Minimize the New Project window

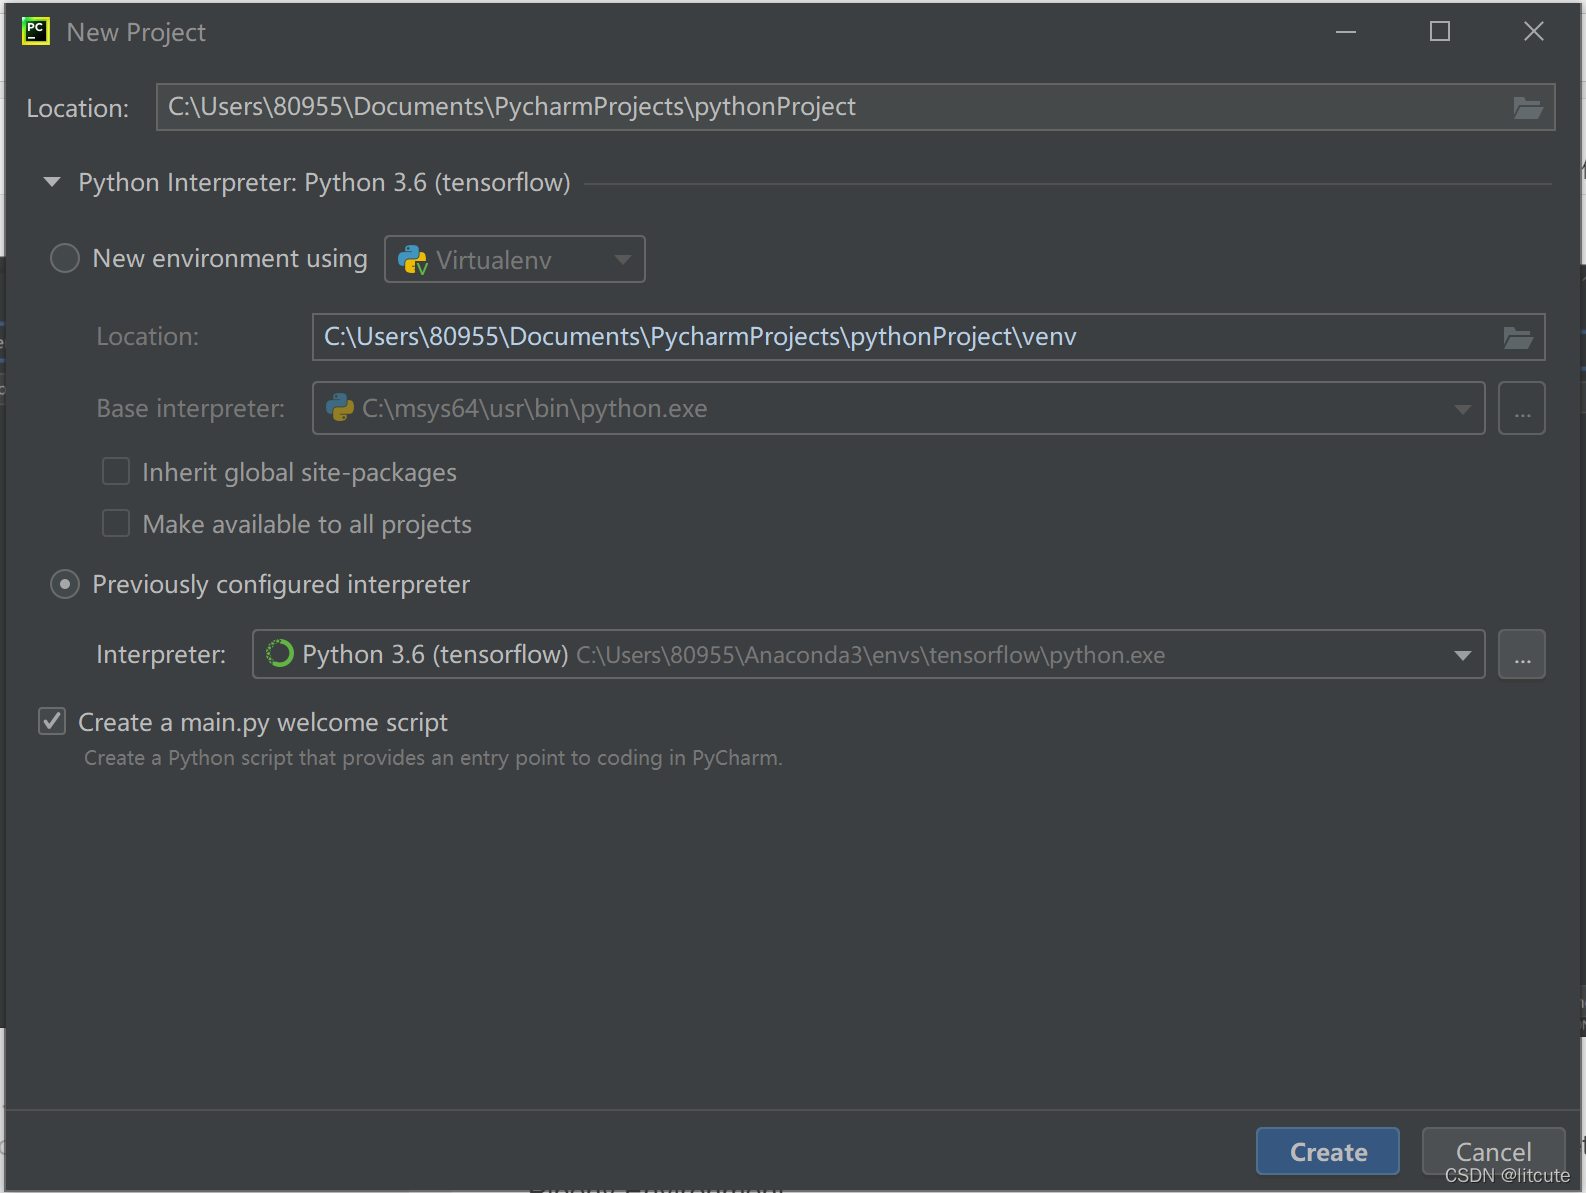(1346, 32)
